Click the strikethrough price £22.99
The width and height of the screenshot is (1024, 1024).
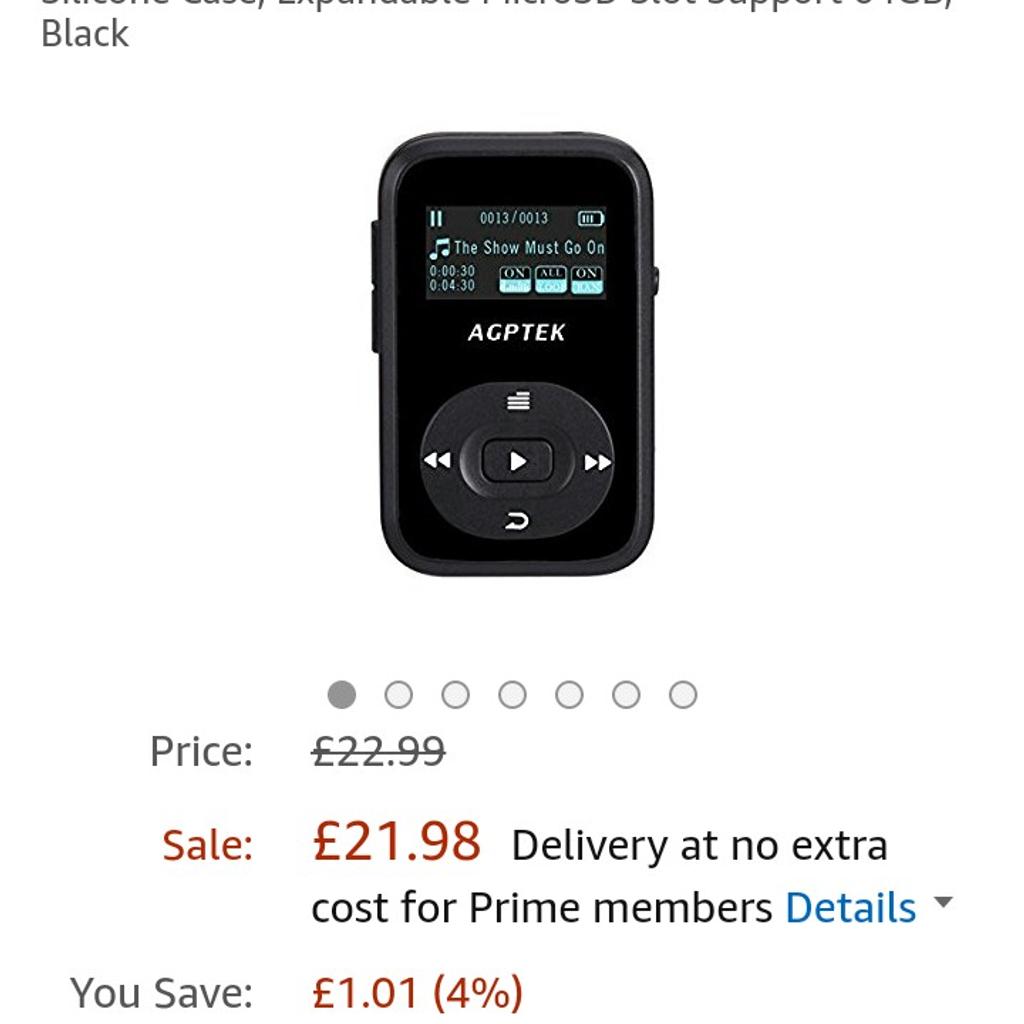coord(375,749)
